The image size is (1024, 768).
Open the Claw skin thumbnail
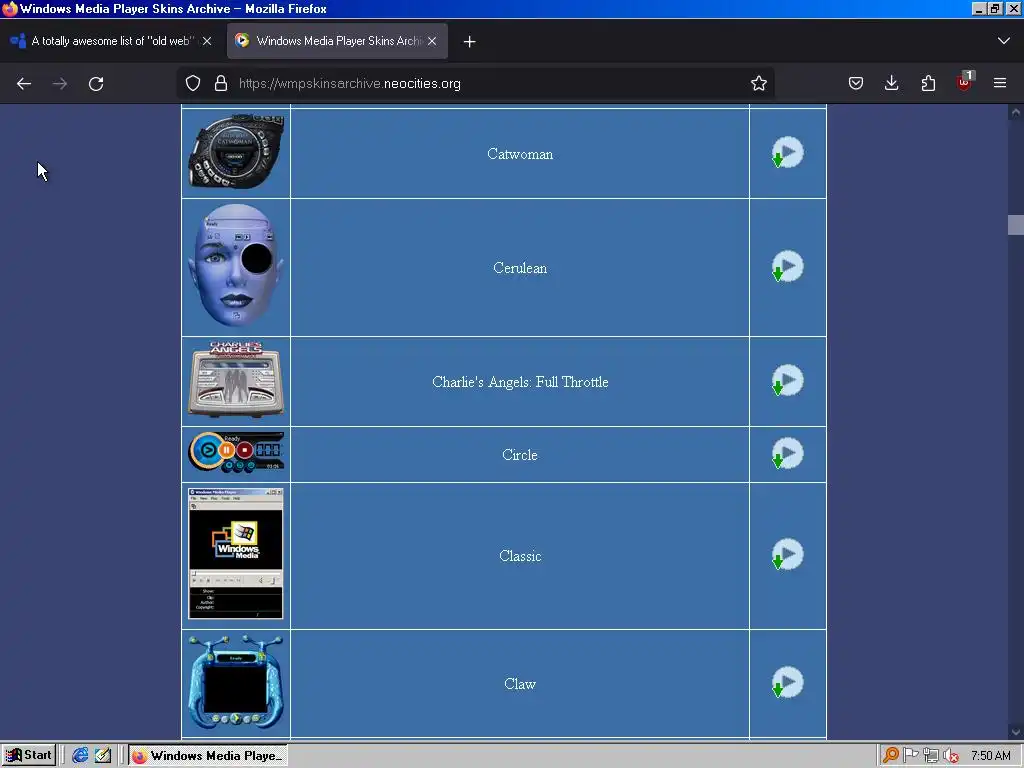click(x=236, y=682)
